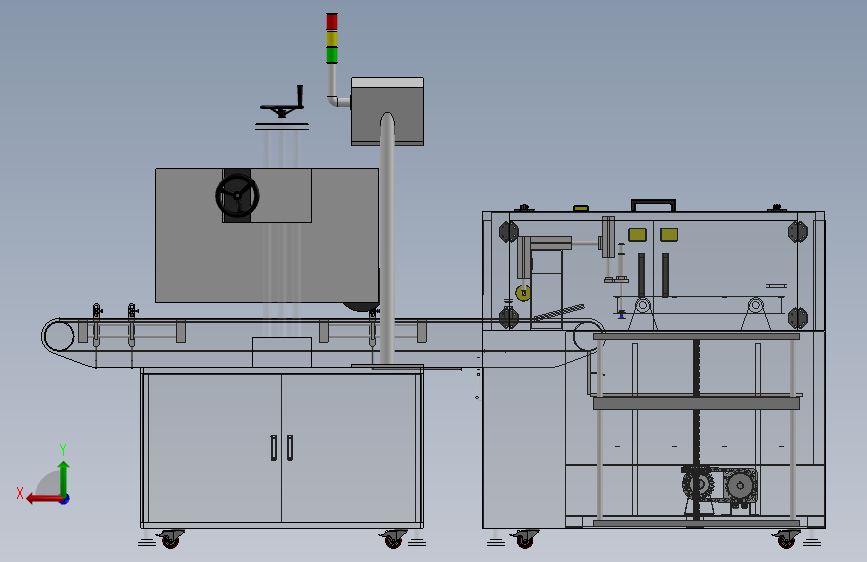Select the motor pulley beside the sprocket gear
Image resolution: width=867 pixels, height=562 pixels.
pyautogui.click(x=740, y=486)
